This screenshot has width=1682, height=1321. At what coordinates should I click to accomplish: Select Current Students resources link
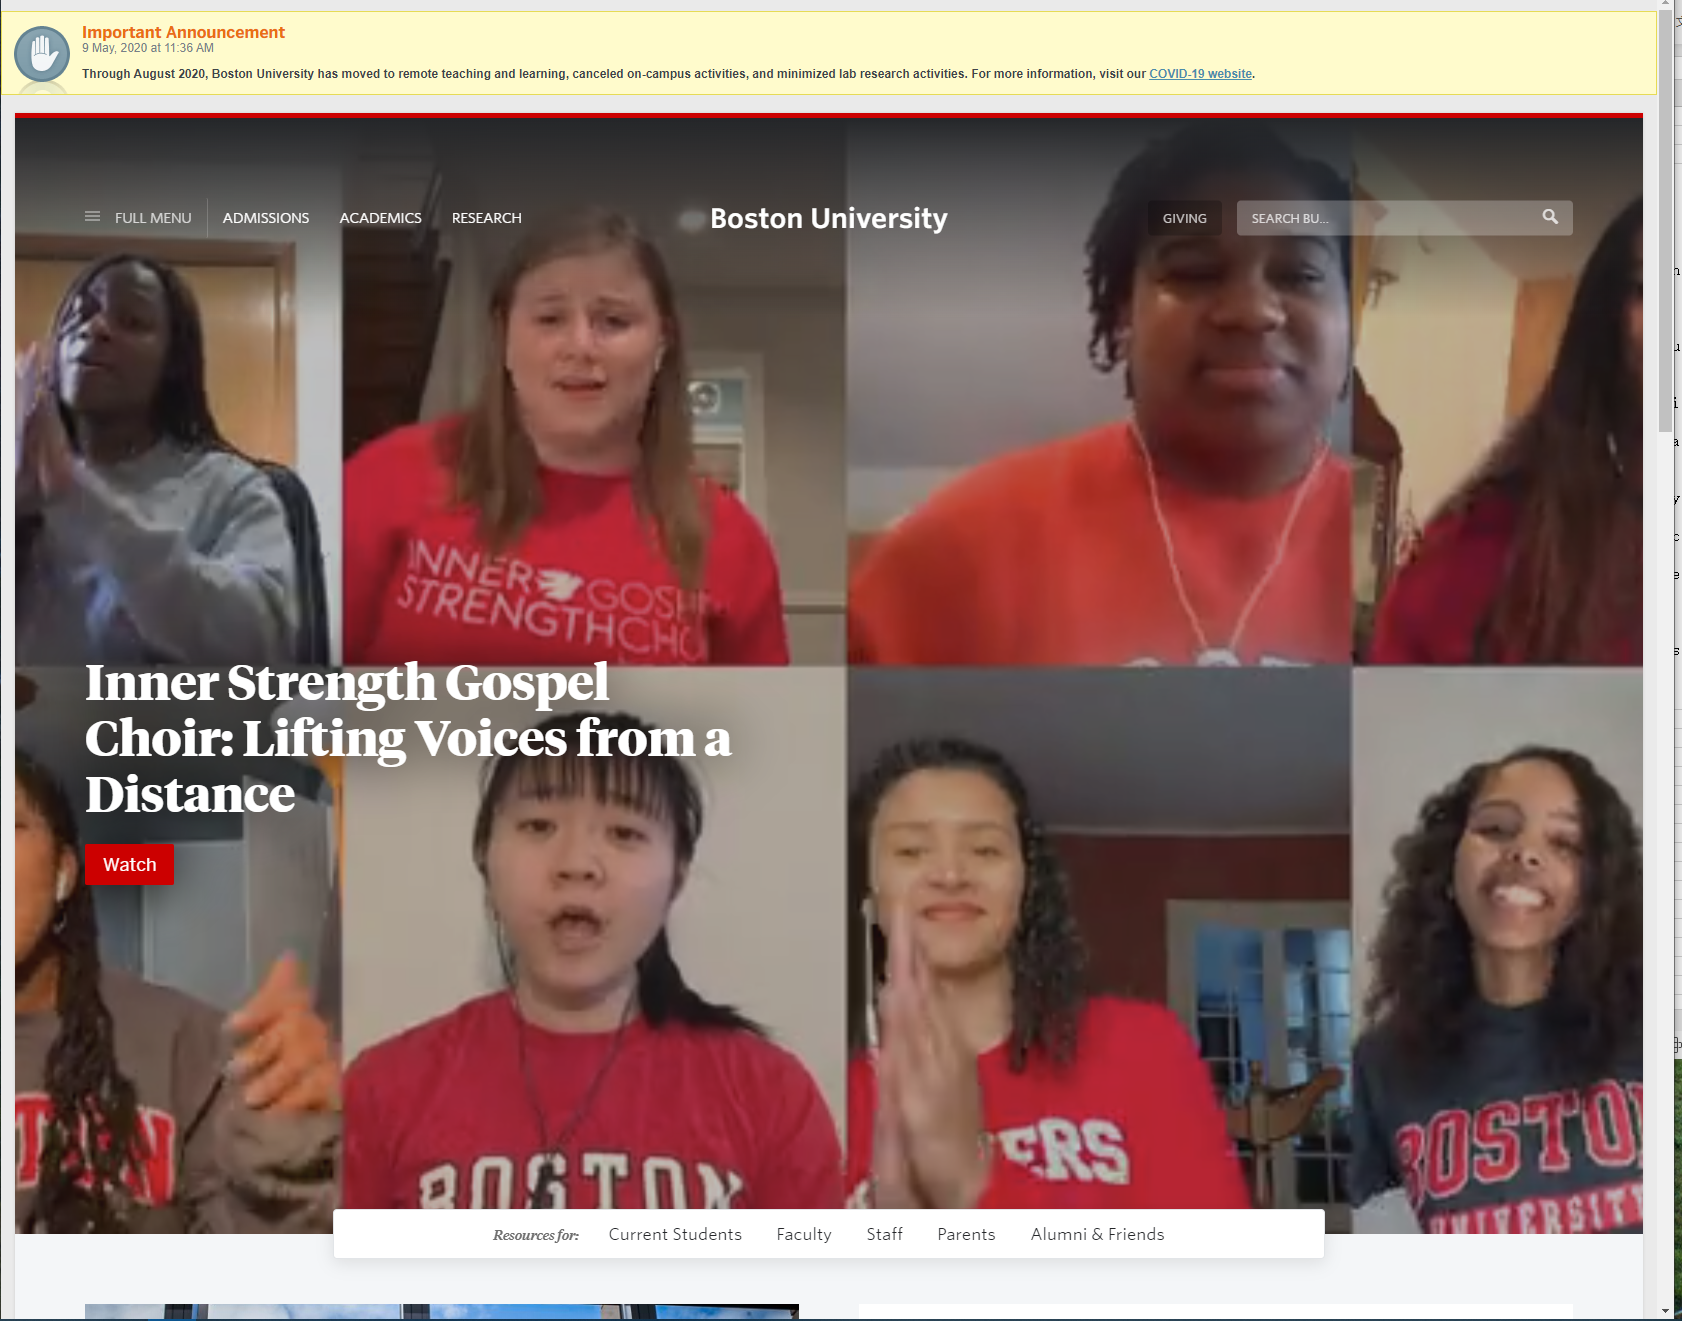[675, 1234]
